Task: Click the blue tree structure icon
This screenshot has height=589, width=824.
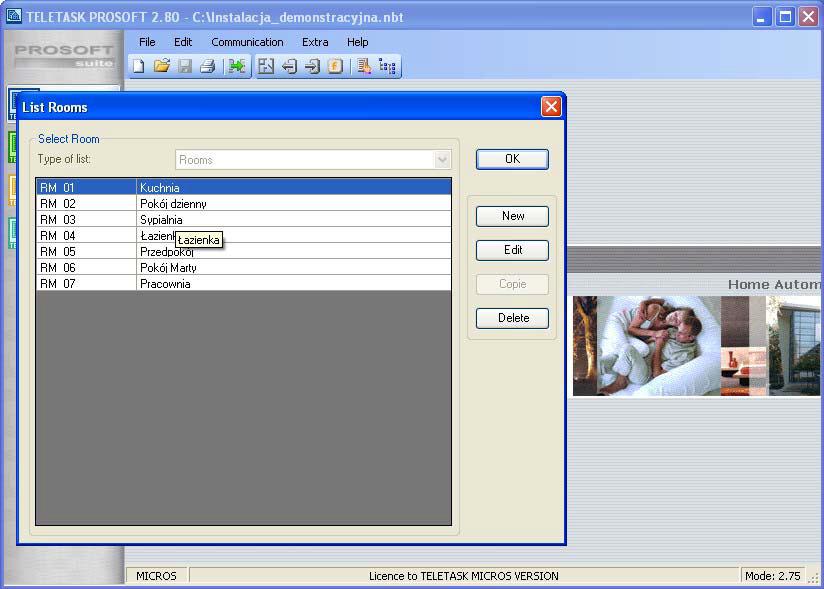Action: tap(387, 66)
